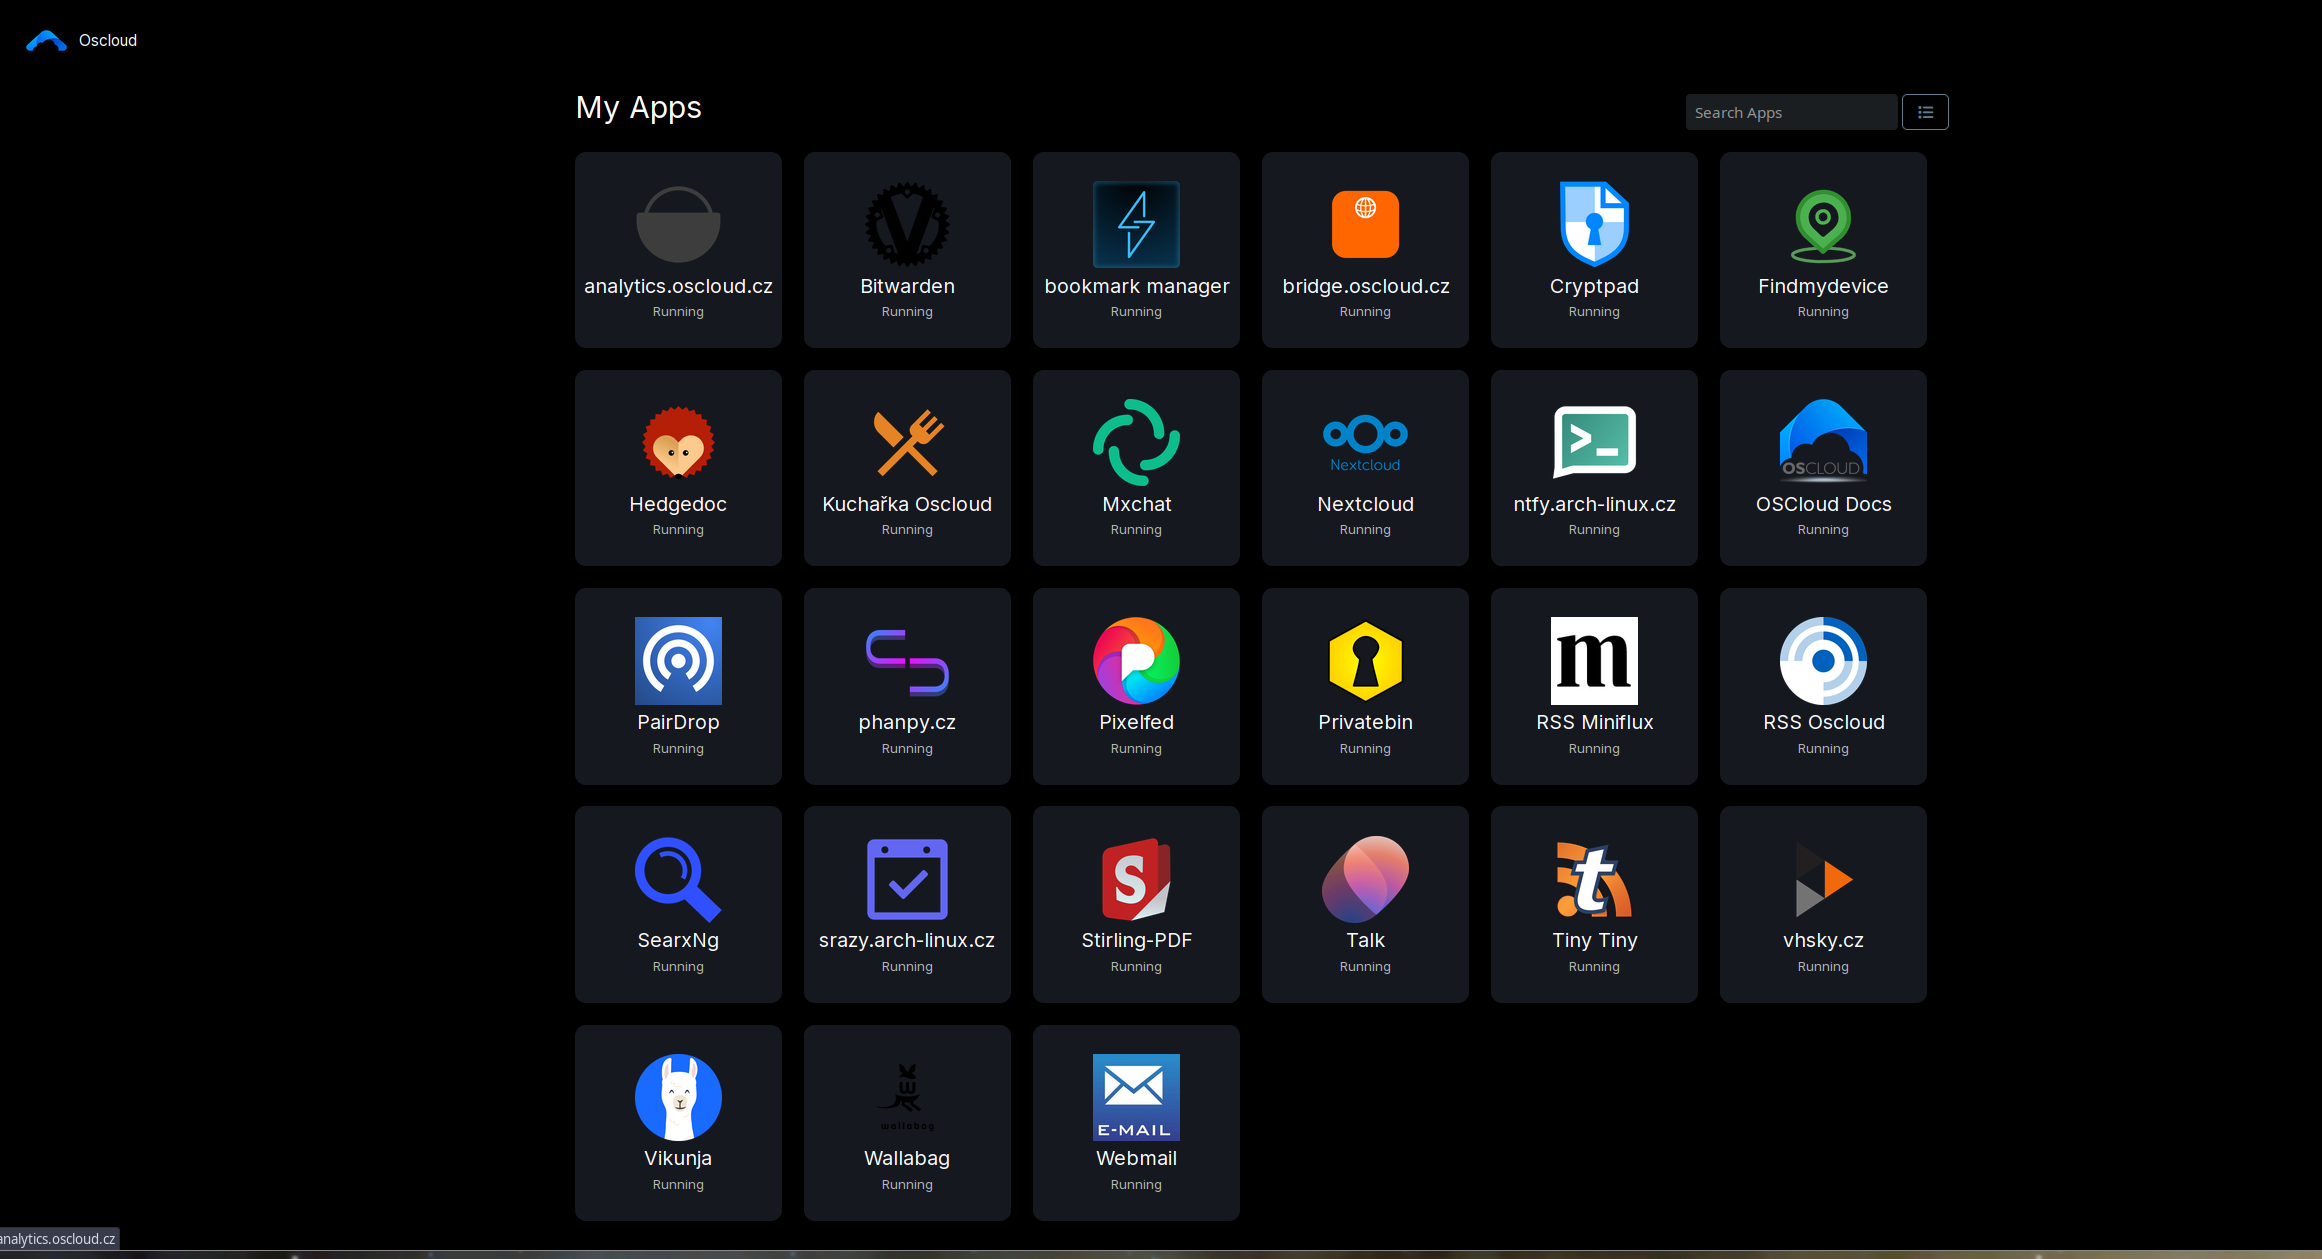Viewport: 2322px width, 1259px height.
Task: Open analytics.oscloud.cz app label
Action: pyautogui.click(x=678, y=286)
